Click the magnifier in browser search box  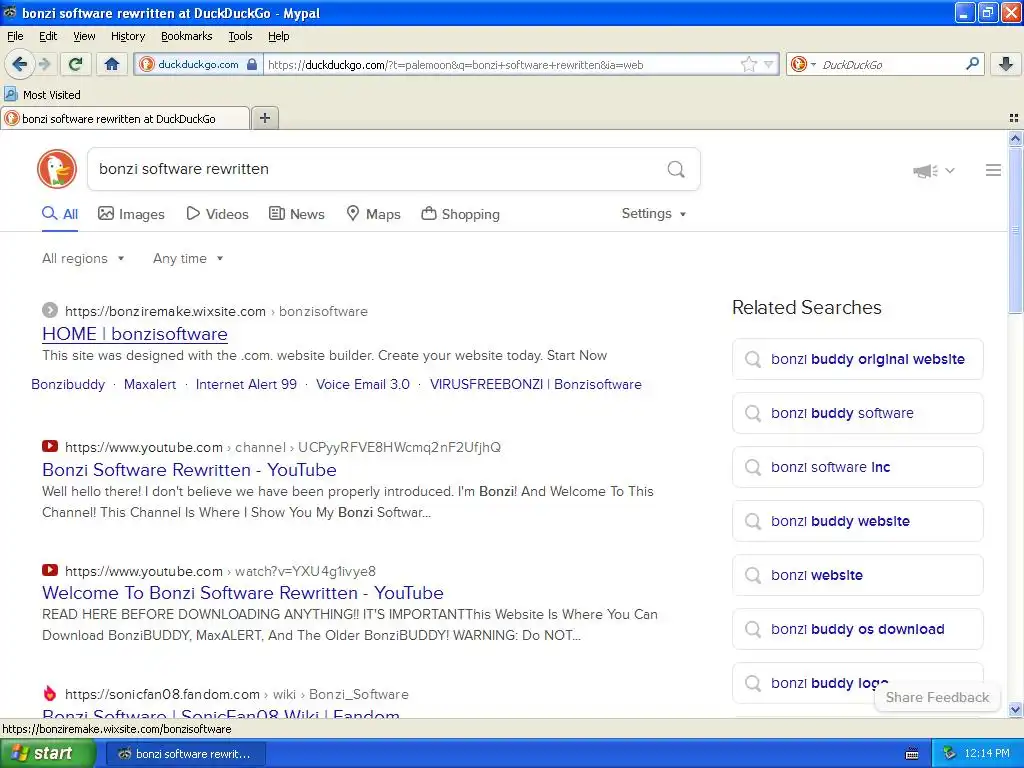click(x=972, y=64)
